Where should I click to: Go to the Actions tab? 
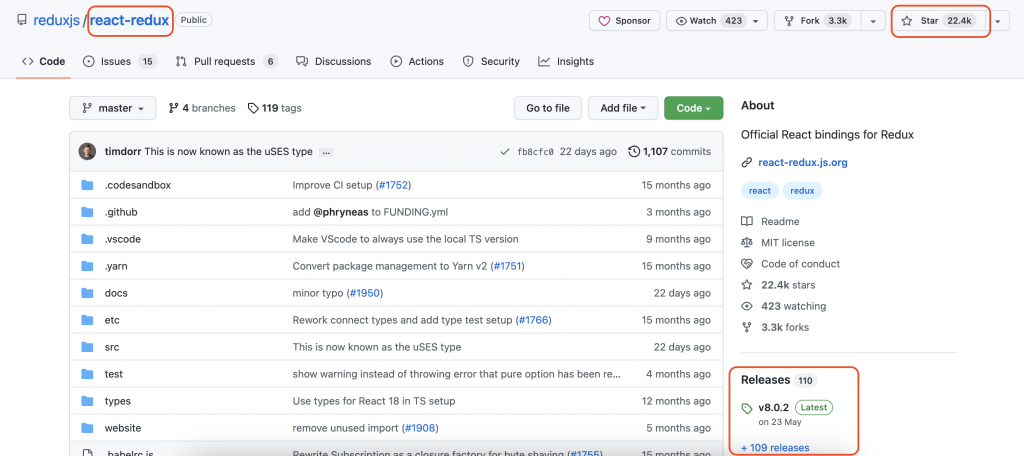point(417,61)
